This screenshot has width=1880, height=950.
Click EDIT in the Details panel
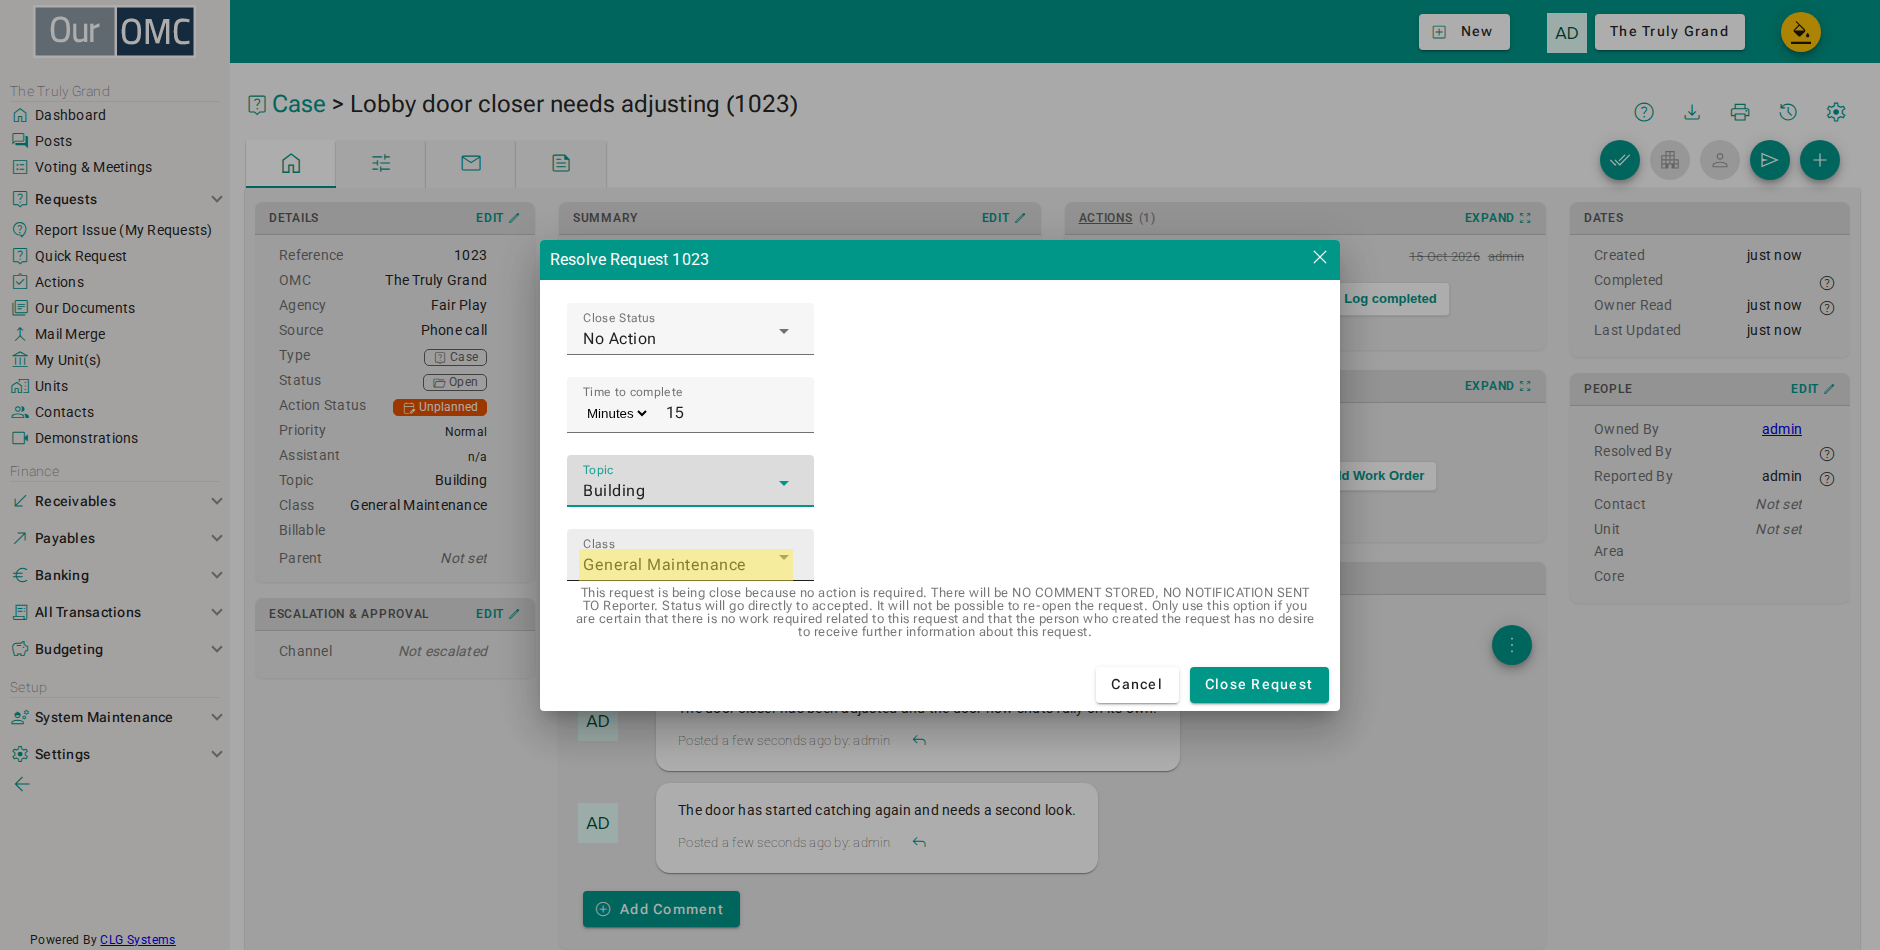point(497,218)
